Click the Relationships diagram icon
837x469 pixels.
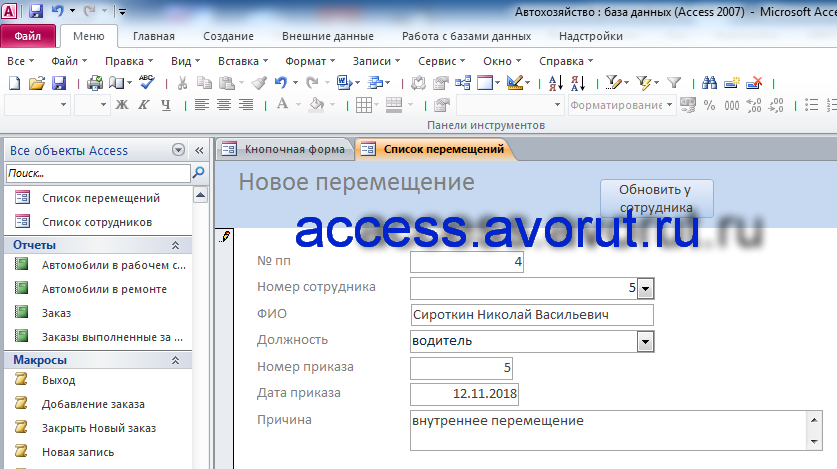click(463, 83)
